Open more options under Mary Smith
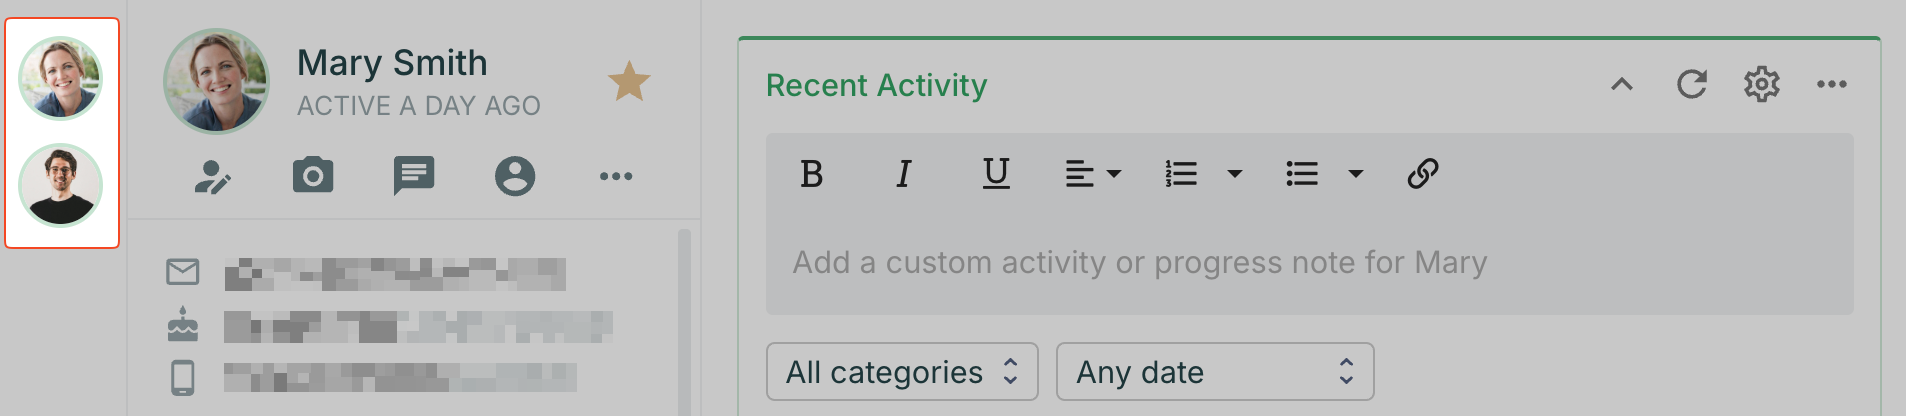The height and width of the screenshot is (416, 1906). click(616, 176)
